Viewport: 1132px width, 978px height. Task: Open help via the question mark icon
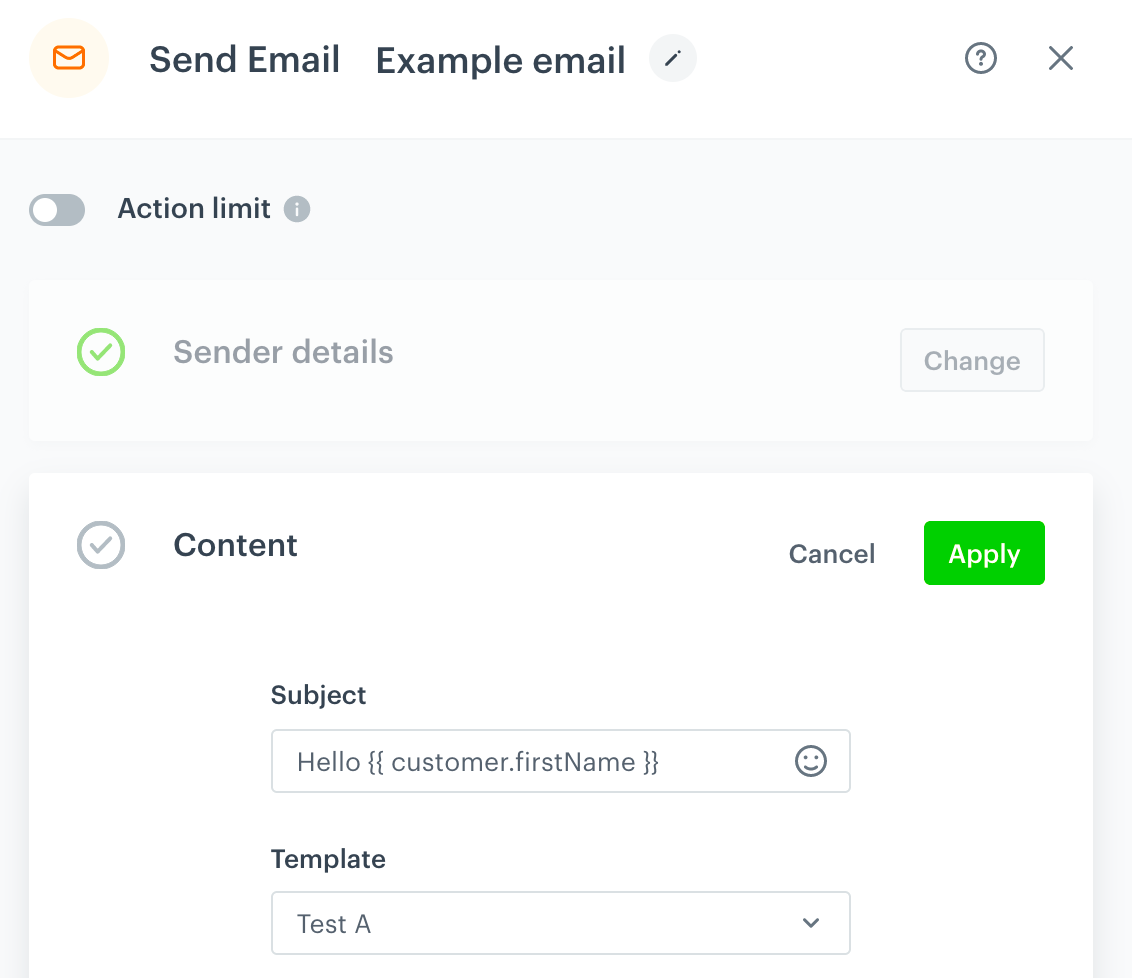tap(980, 58)
